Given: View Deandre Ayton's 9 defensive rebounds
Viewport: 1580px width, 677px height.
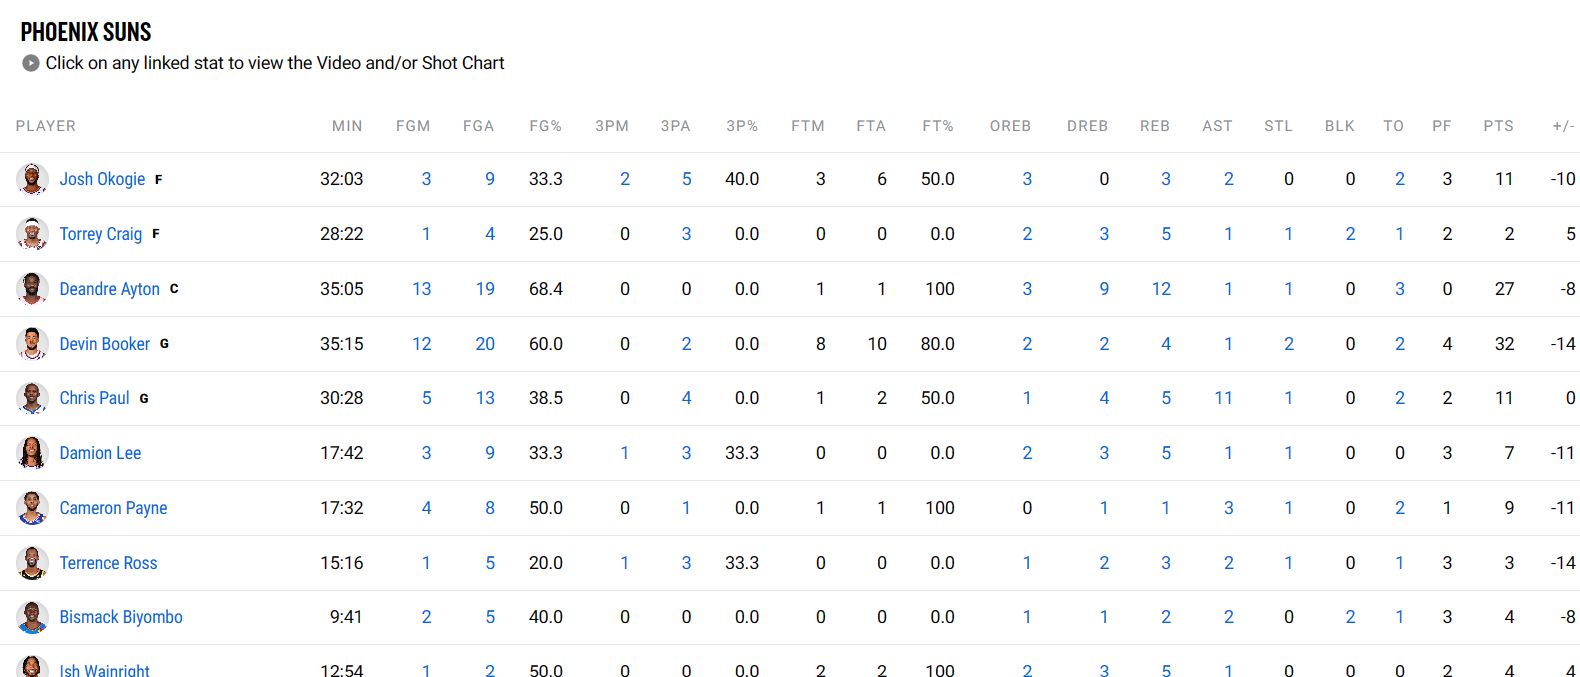Looking at the screenshot, I should 1104,289.
